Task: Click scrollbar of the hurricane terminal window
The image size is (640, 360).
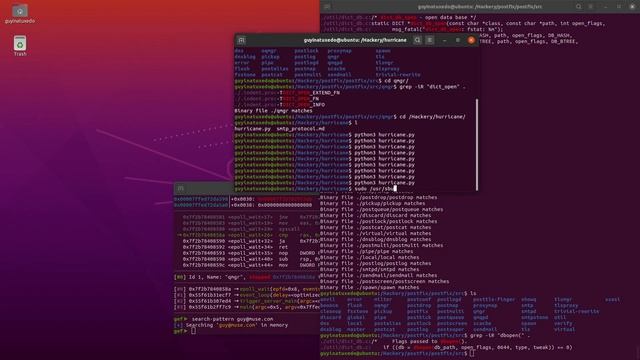Action: click(x=477, y=144)
